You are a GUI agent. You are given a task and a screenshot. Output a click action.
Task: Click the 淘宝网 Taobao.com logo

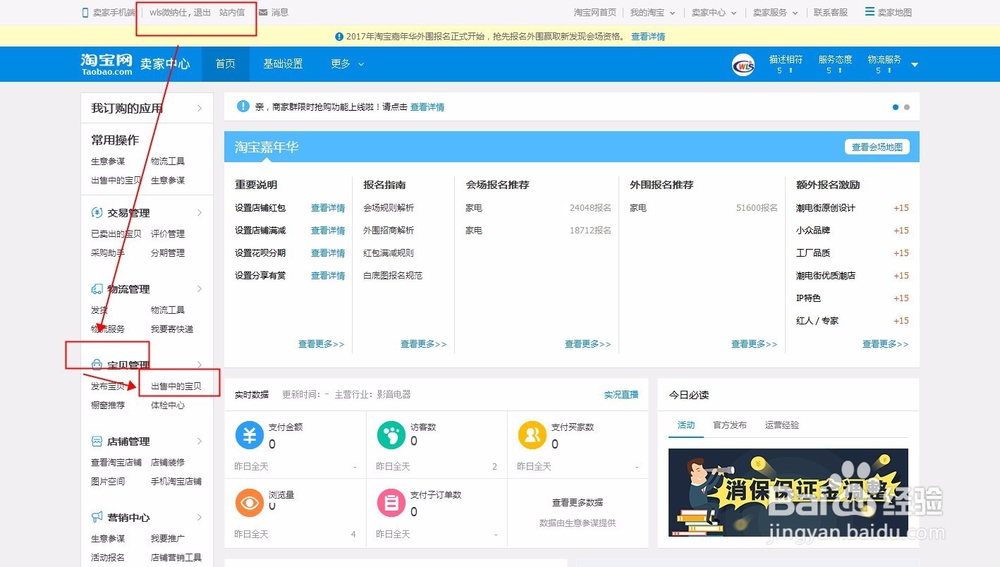(x=107, y=64)
